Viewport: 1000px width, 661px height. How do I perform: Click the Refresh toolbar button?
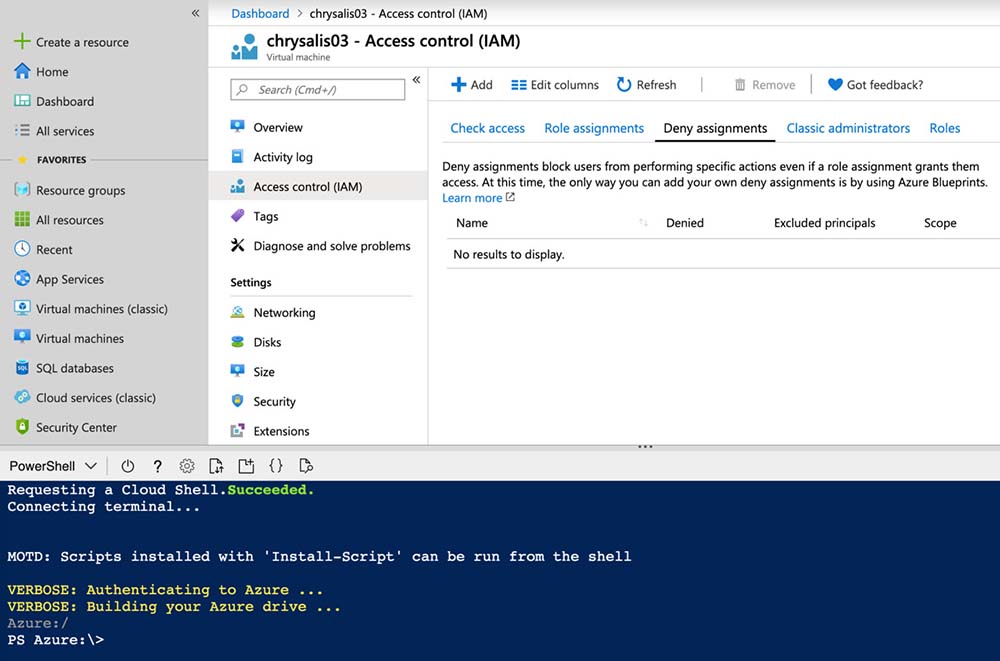click(646, 85)
